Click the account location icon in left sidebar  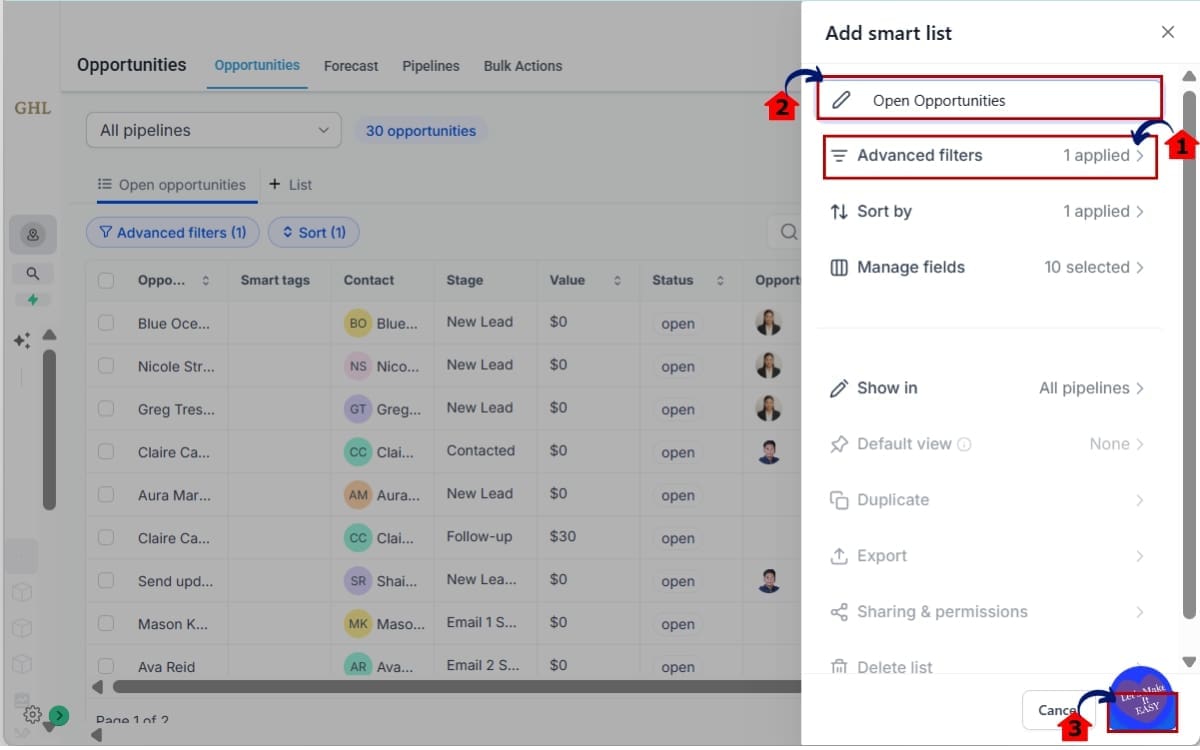pyautogui.click(x=33, y=234)
